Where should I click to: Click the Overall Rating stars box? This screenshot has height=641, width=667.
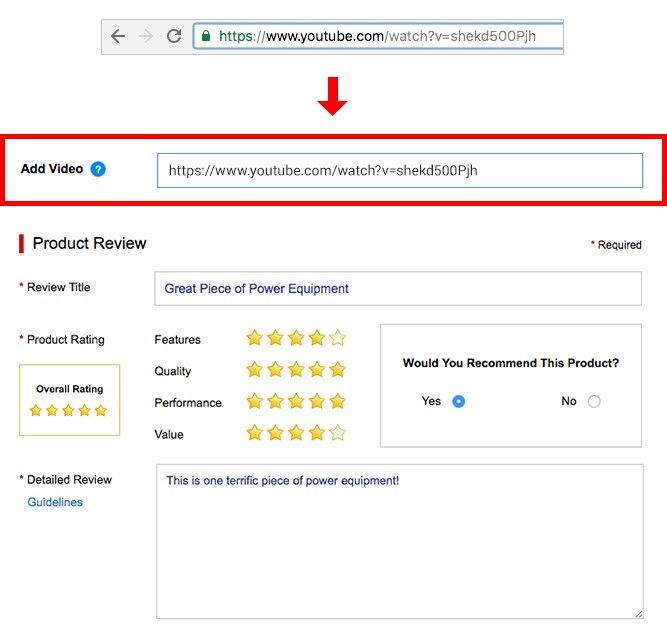coord(69,400)
